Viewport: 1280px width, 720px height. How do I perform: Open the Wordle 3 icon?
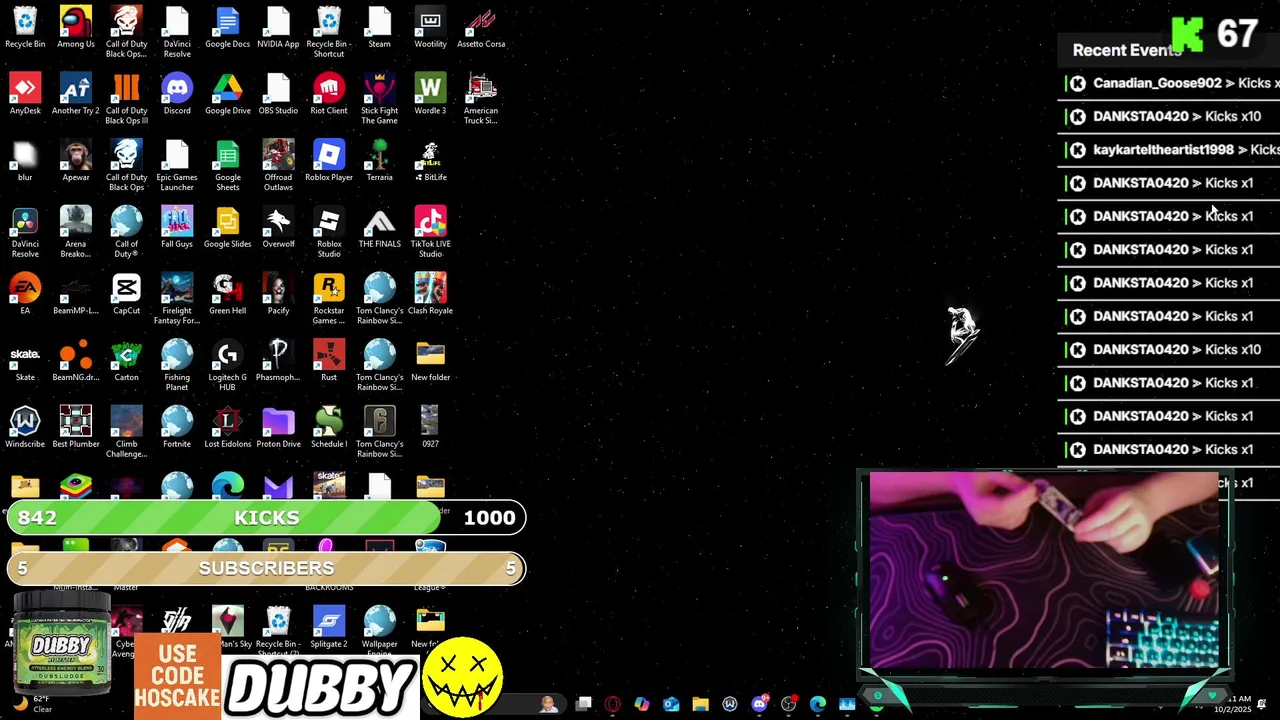click(430, 95)
